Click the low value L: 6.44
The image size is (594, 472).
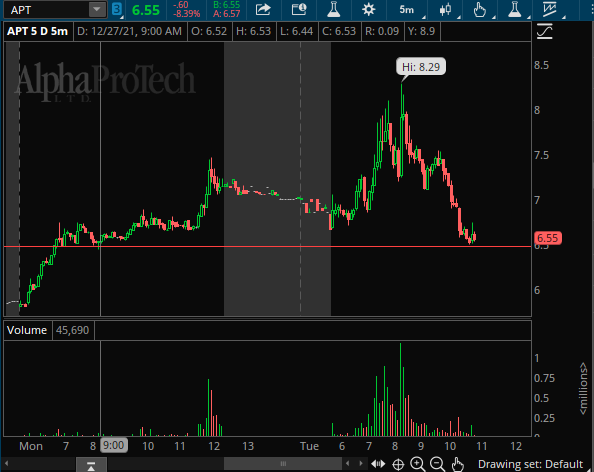pyautogui.click(x=297, y=31)
